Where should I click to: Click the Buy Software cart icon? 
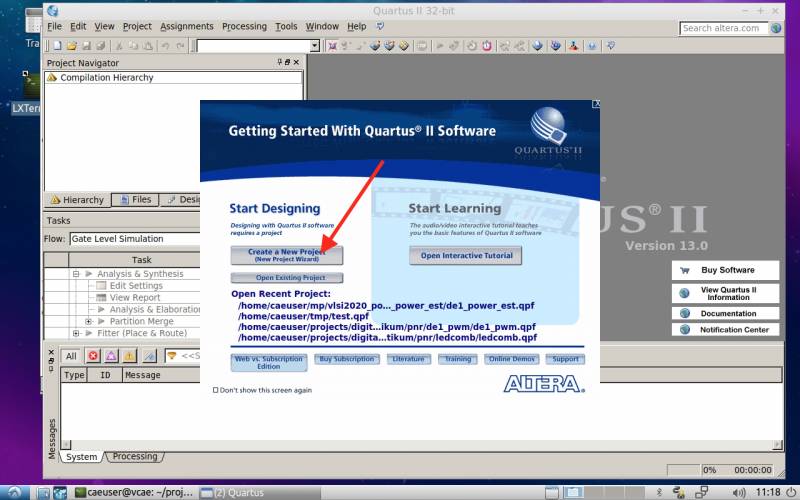[x=685, y=270]
